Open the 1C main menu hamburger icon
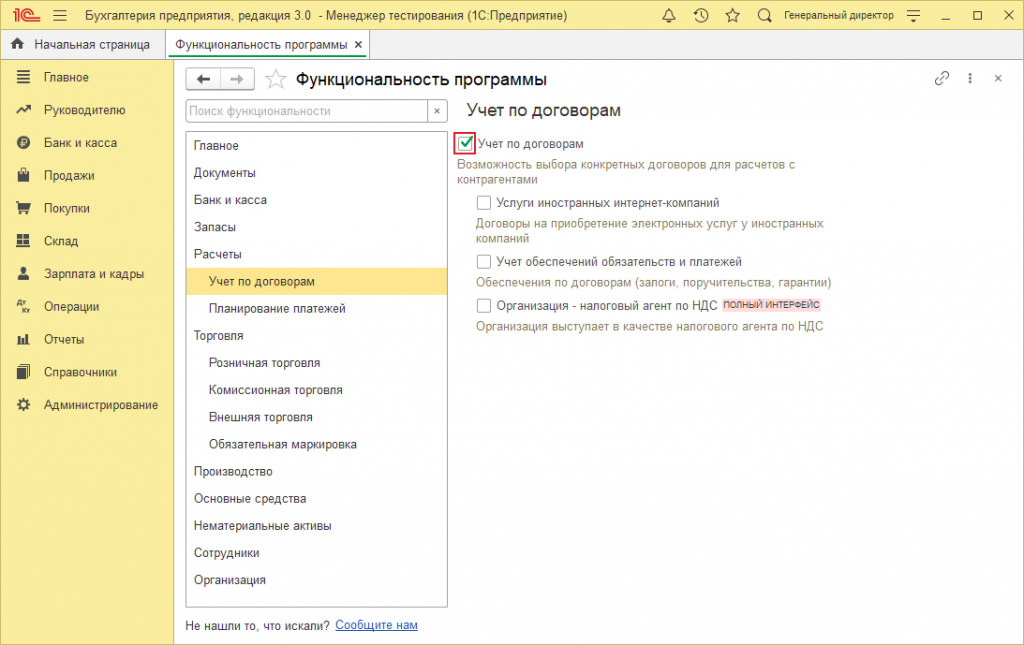1024x645 pixels. (x=60, y=15)
